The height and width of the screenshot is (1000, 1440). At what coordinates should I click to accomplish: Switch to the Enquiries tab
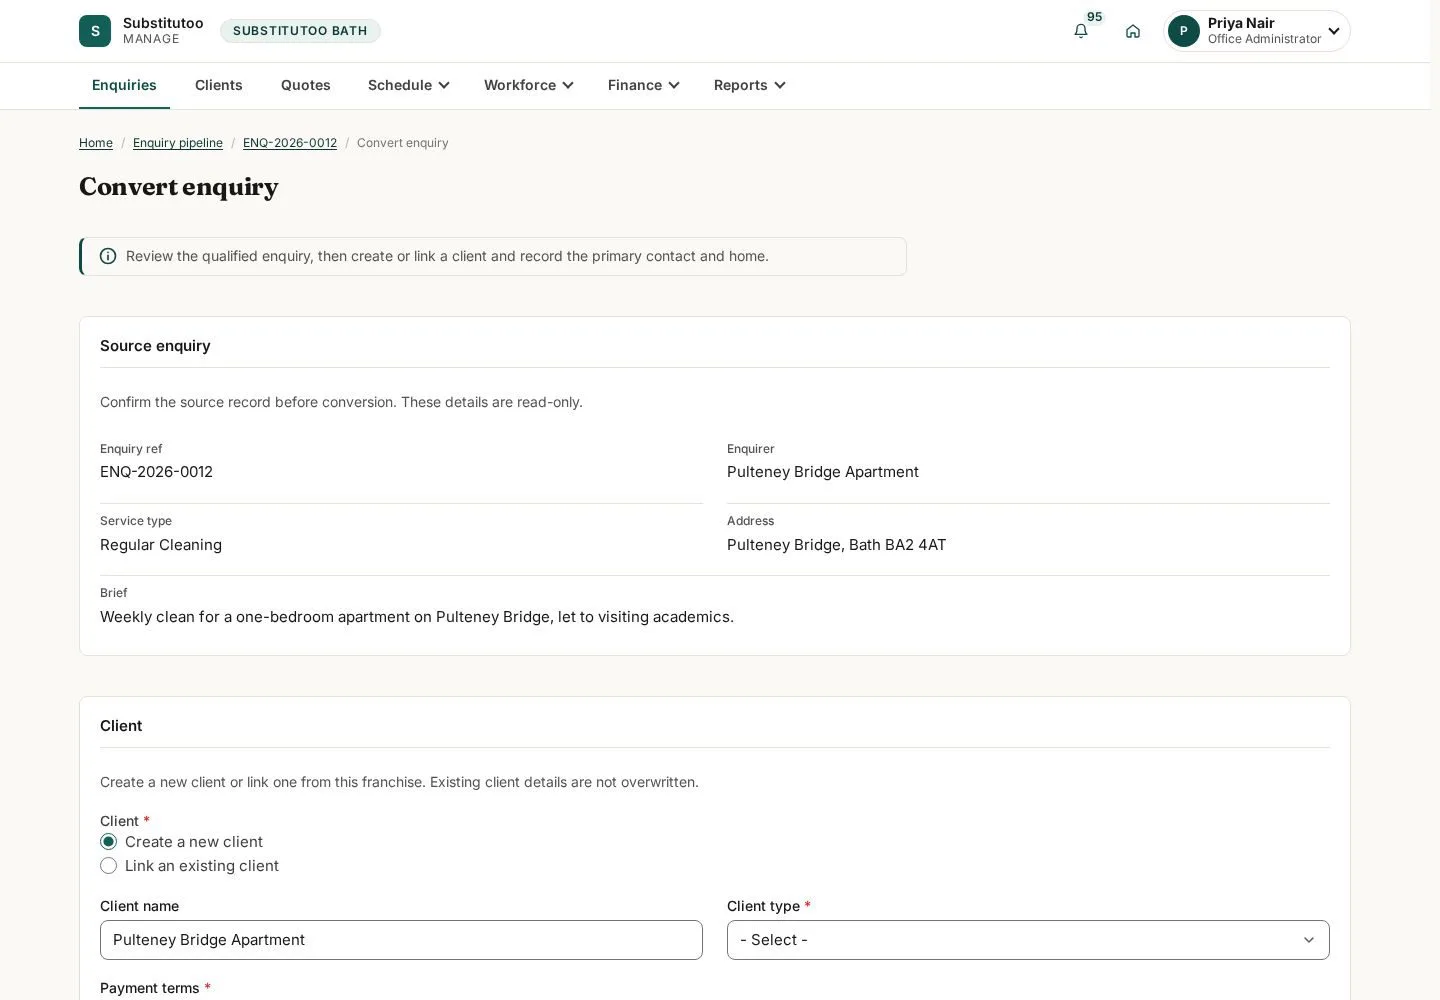(x=124, y=85)
